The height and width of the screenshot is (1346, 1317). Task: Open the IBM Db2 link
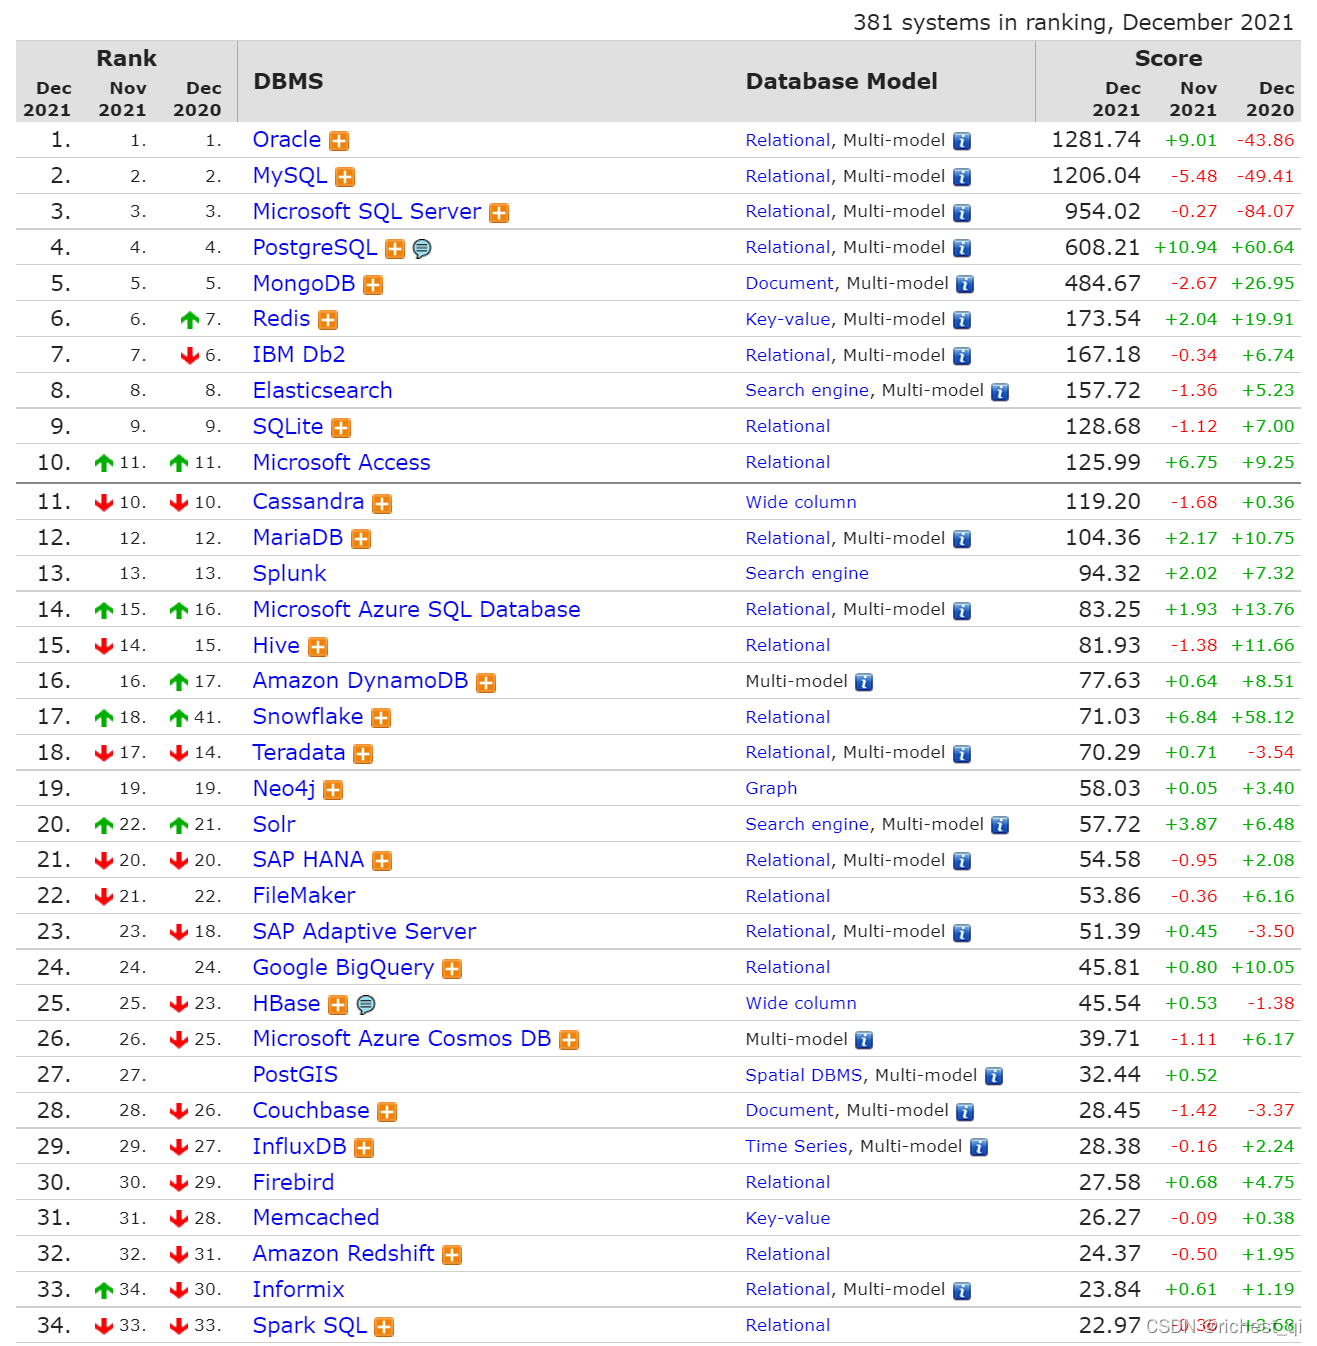pos(299,355)
